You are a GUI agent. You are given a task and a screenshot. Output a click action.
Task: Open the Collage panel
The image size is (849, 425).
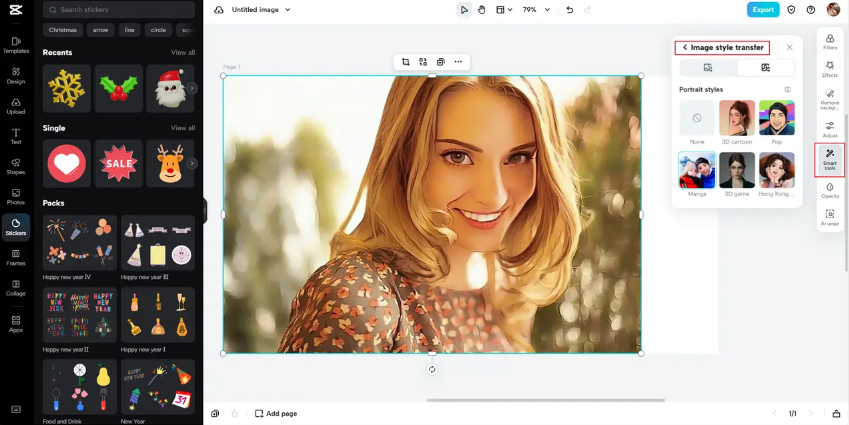click(16, 287)
